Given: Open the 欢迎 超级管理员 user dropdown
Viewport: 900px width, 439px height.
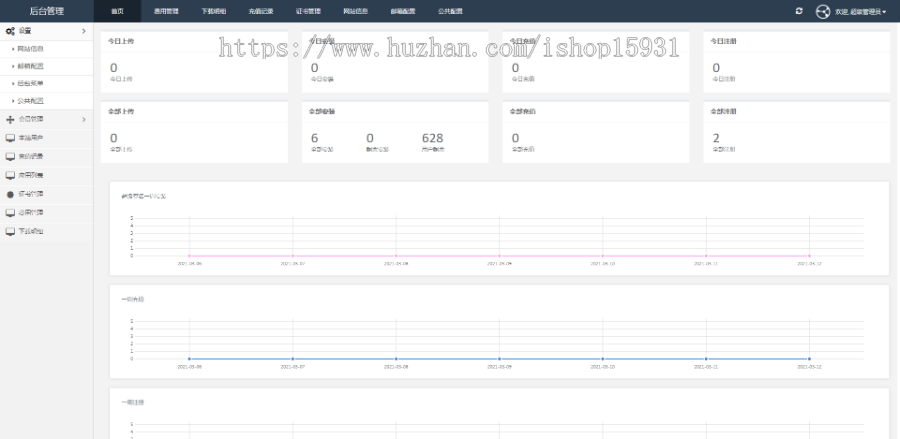Looking at the screenshot, I should [x=859, y=12].
